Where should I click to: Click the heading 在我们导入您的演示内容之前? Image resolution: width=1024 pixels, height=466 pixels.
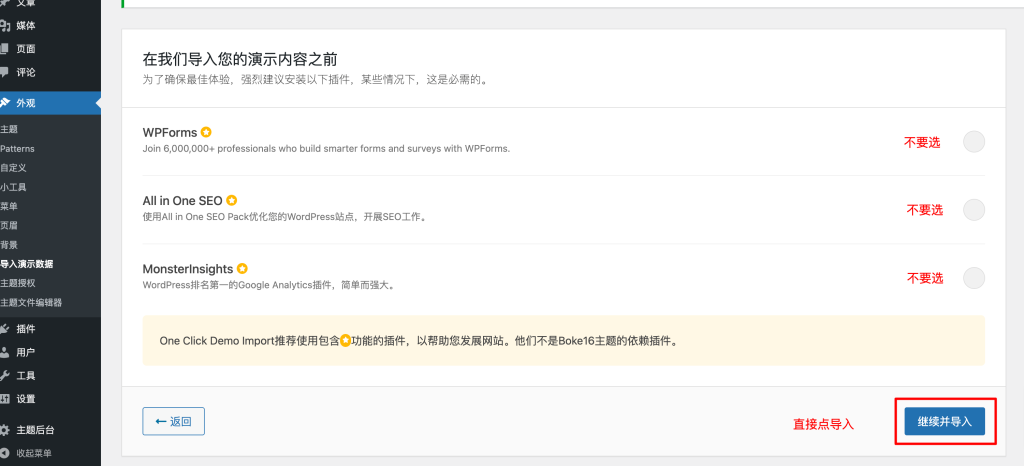point(240,59)
